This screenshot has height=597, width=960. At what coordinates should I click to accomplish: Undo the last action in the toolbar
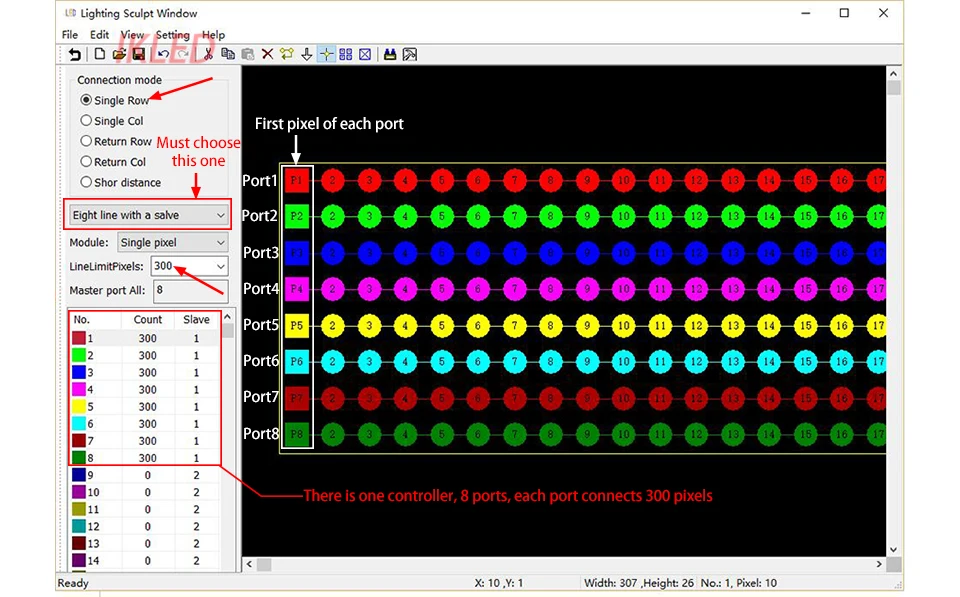(163, 54)
